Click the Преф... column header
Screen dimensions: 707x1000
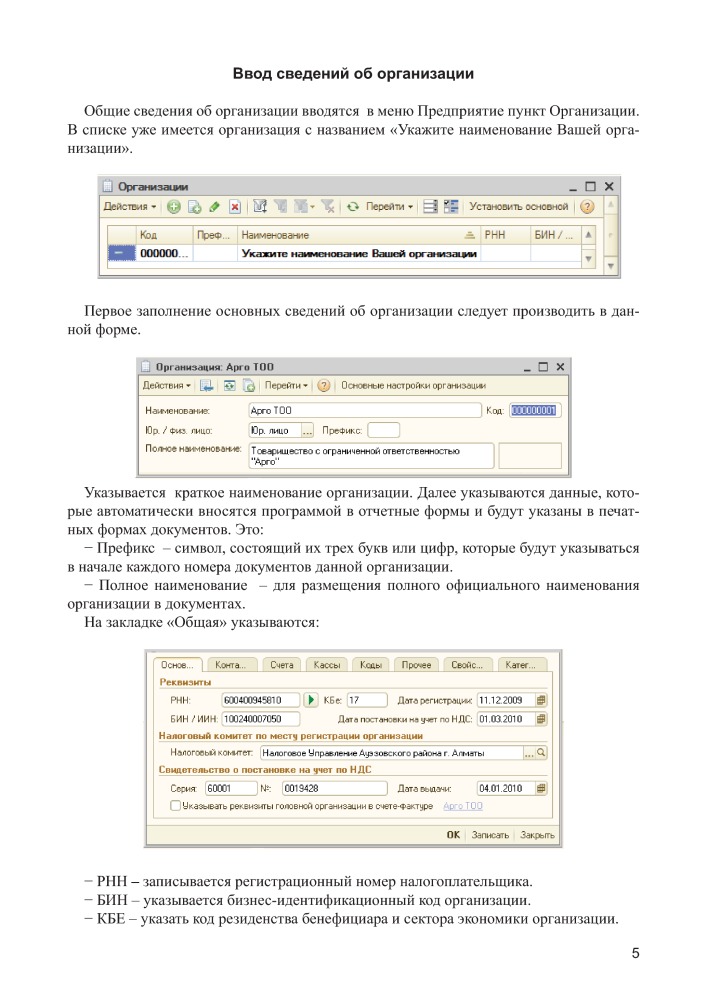click(x=214, y=235)
